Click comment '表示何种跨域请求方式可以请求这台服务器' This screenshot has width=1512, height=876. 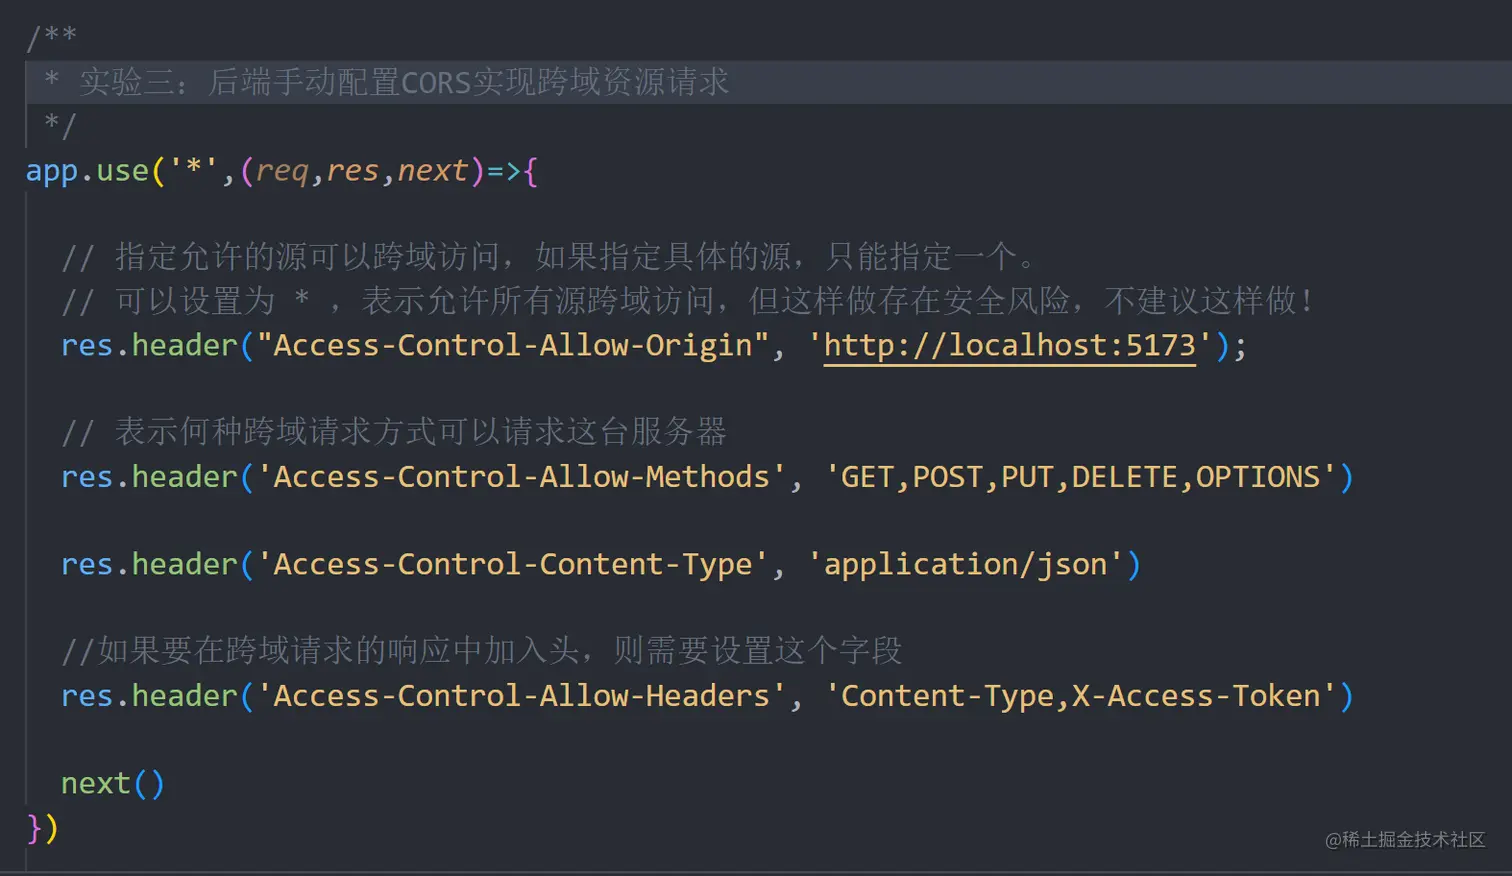pos(394,432)
